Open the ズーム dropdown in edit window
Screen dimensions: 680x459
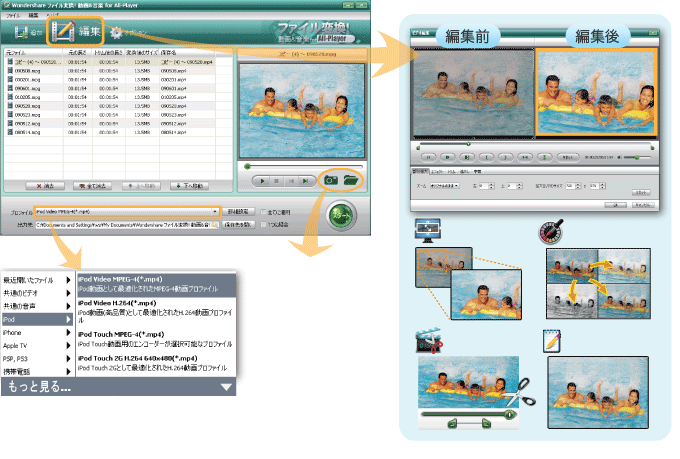pyautogui.click(x=445, y=186)
